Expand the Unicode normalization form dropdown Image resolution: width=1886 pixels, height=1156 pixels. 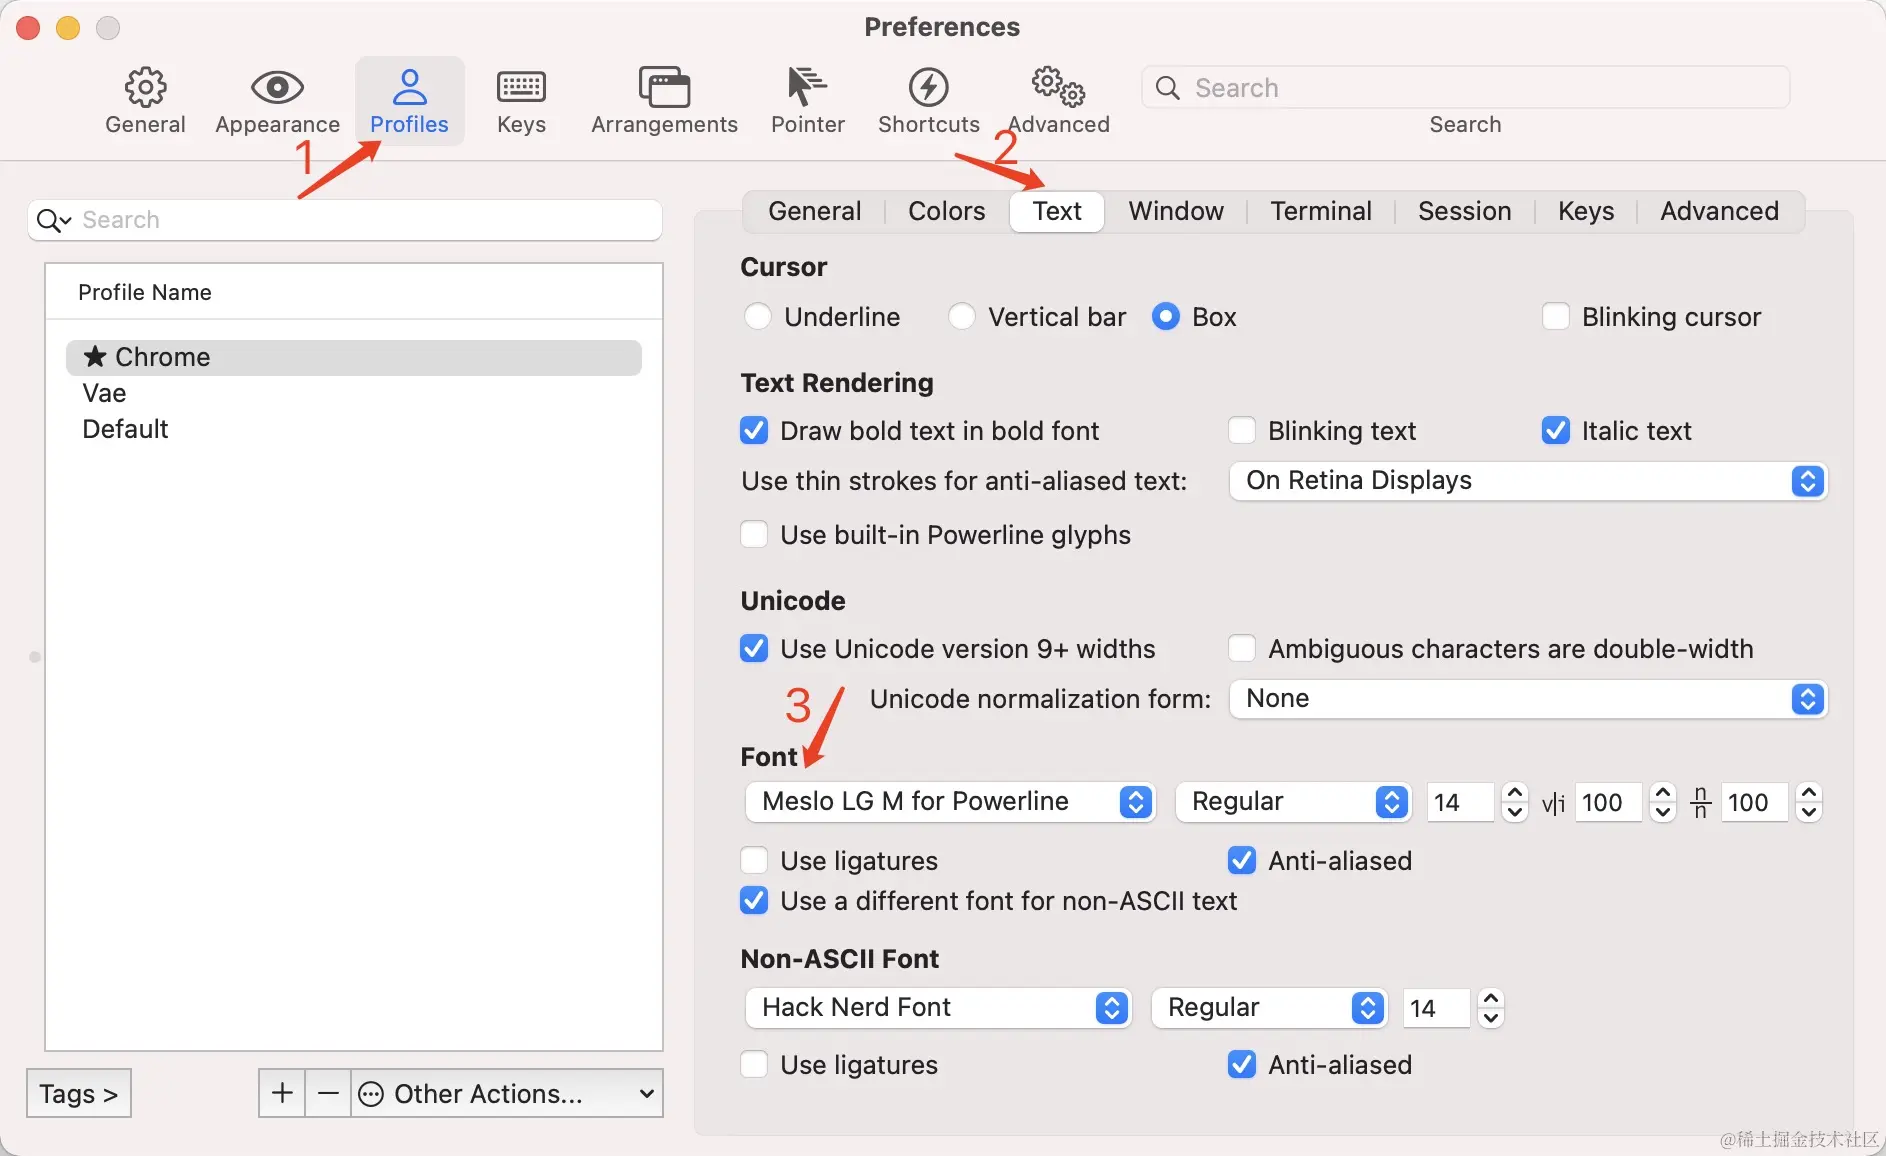click(1527, 699)
